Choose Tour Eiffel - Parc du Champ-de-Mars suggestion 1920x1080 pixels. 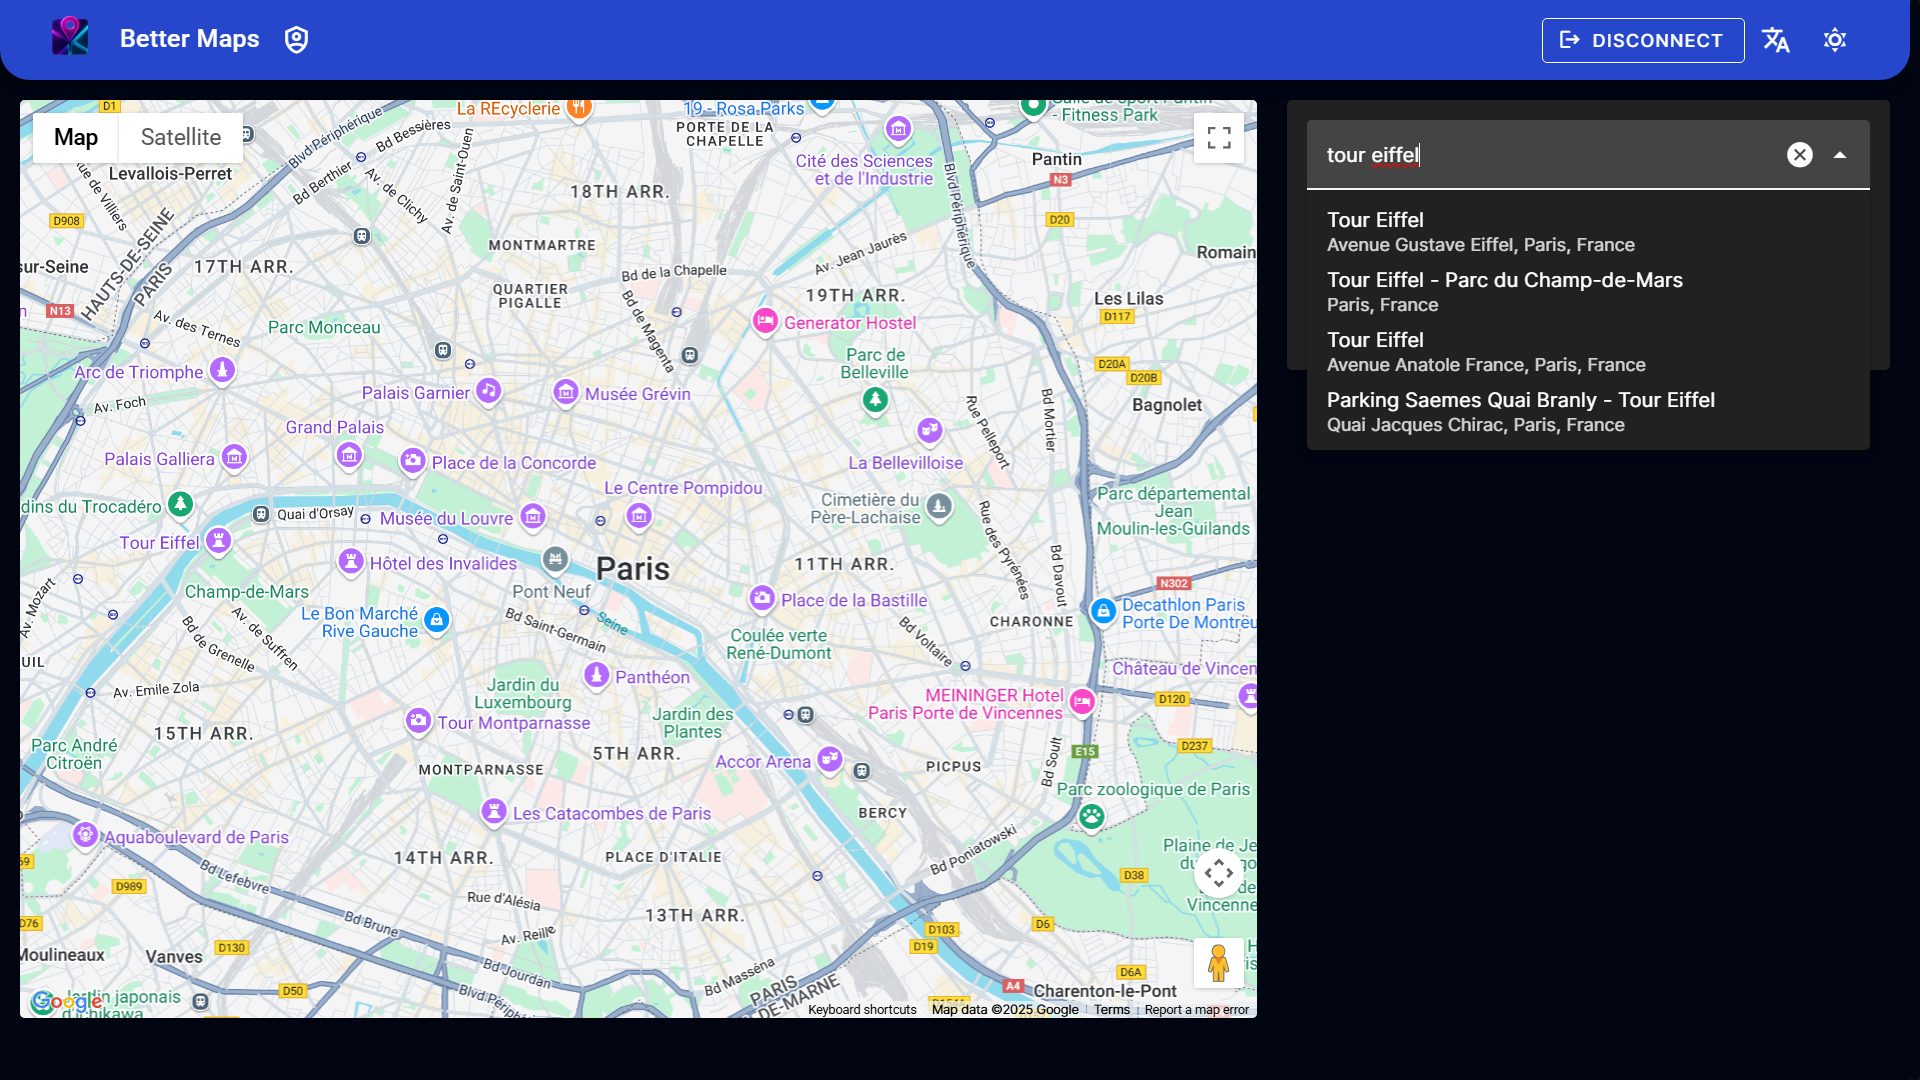click(x=1504, y=292)
